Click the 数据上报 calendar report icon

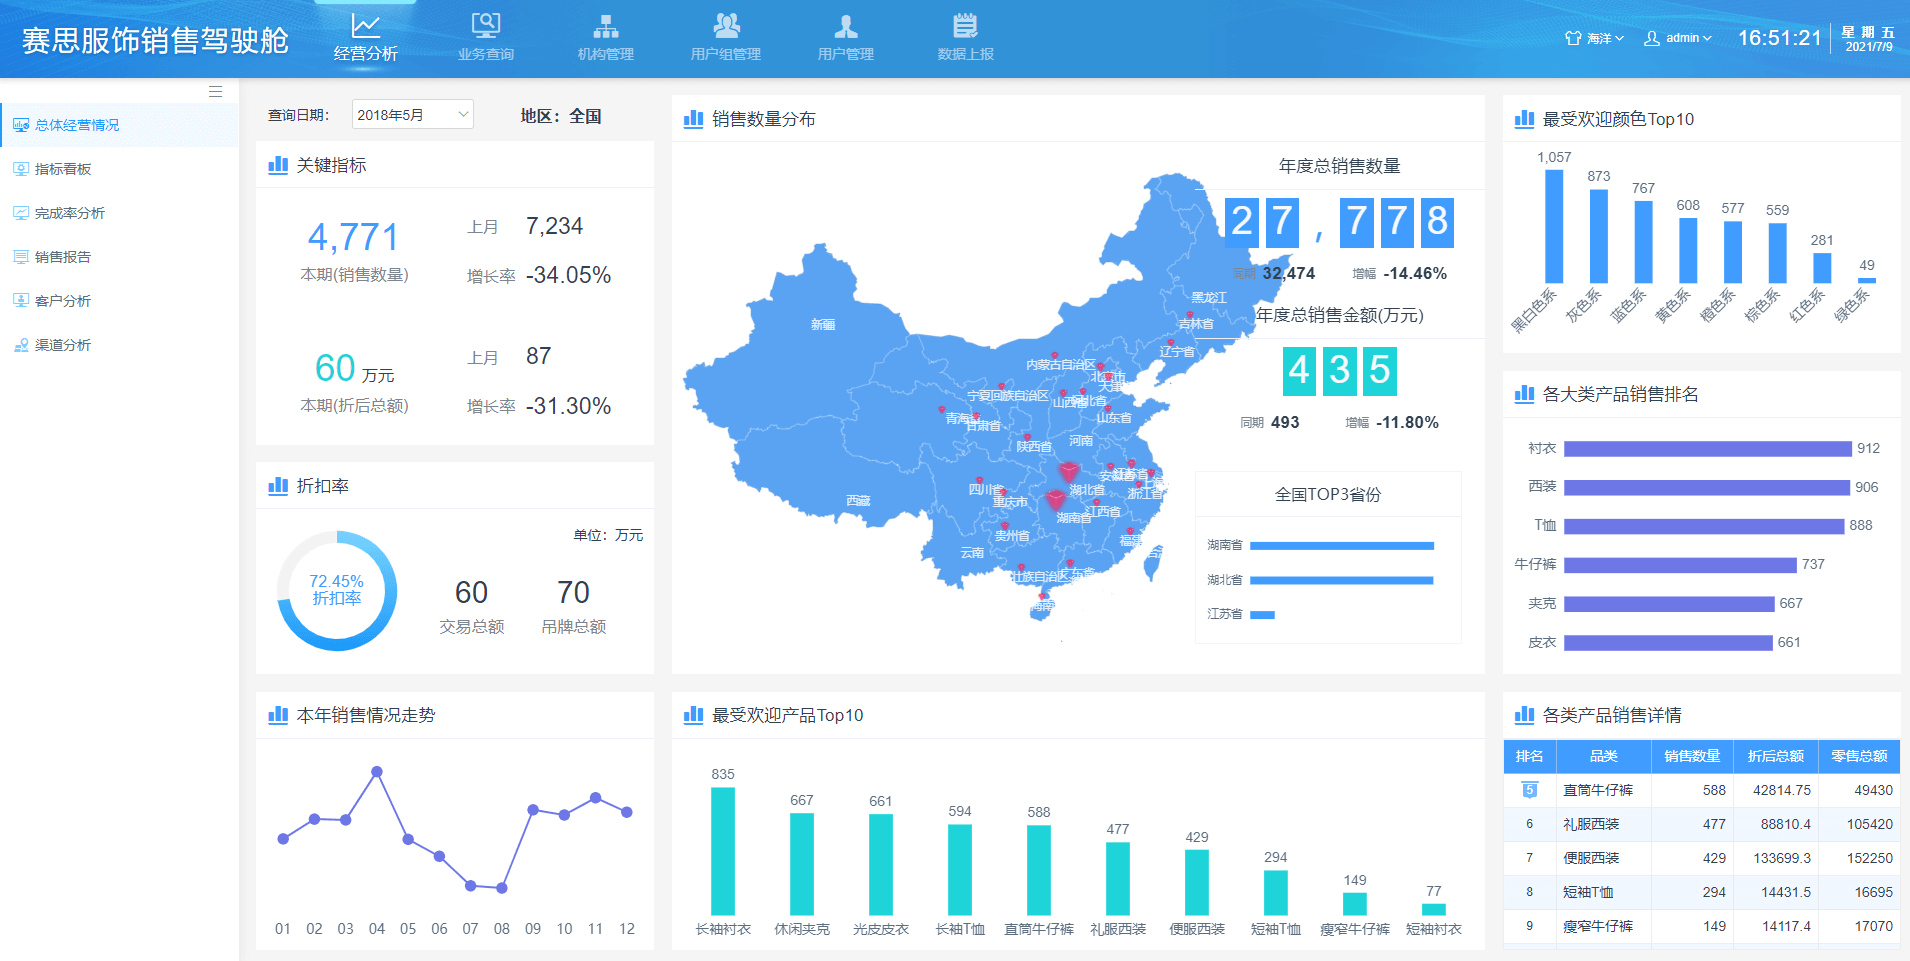(x=965, y=26)
